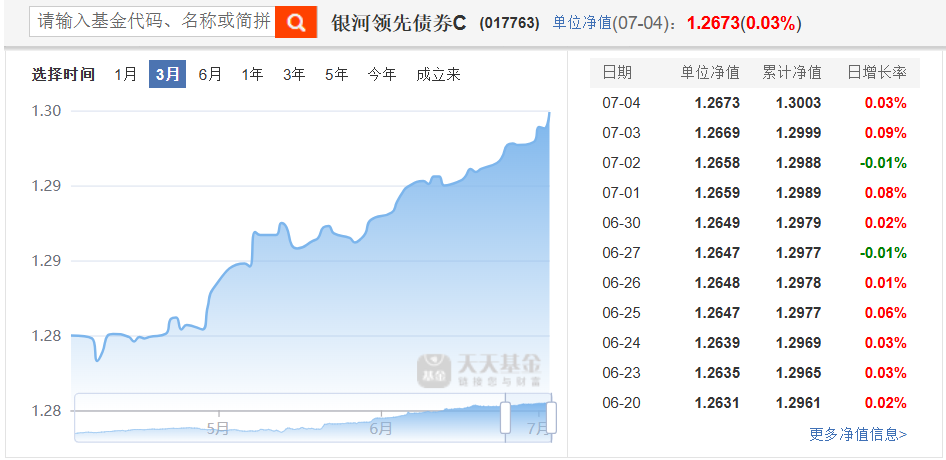The image size is (946, 460).
Task: Switch chart to 3年 range
Action: point(294,74)
